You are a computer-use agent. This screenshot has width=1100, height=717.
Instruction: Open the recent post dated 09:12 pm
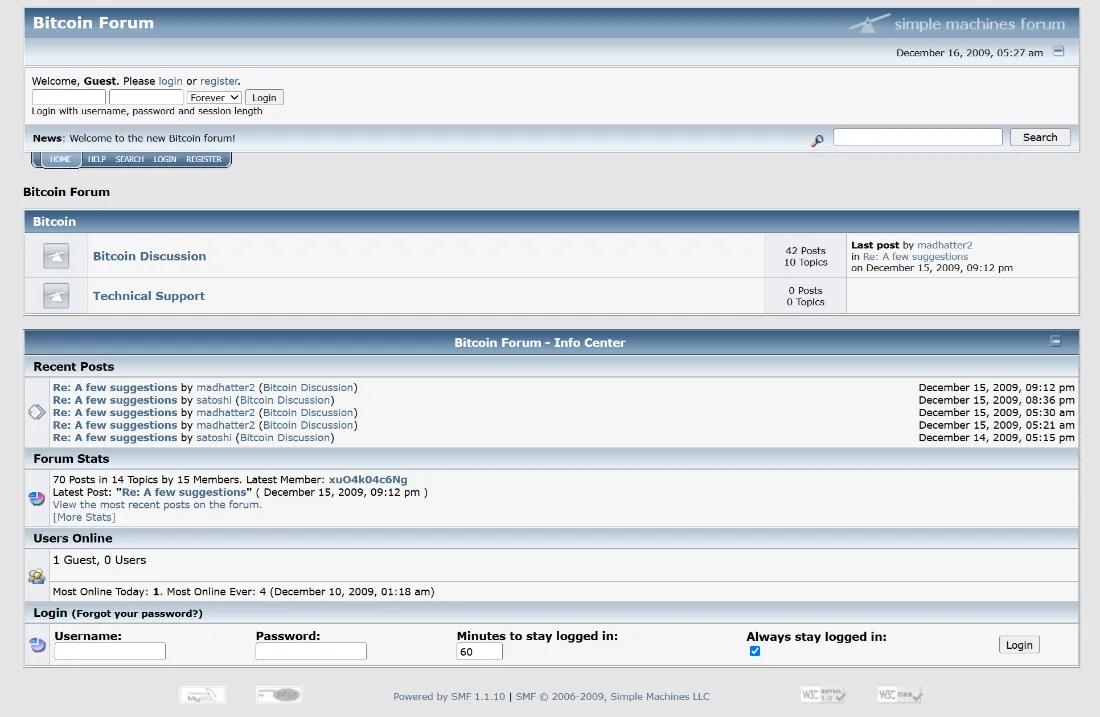(x=115, y=387)
